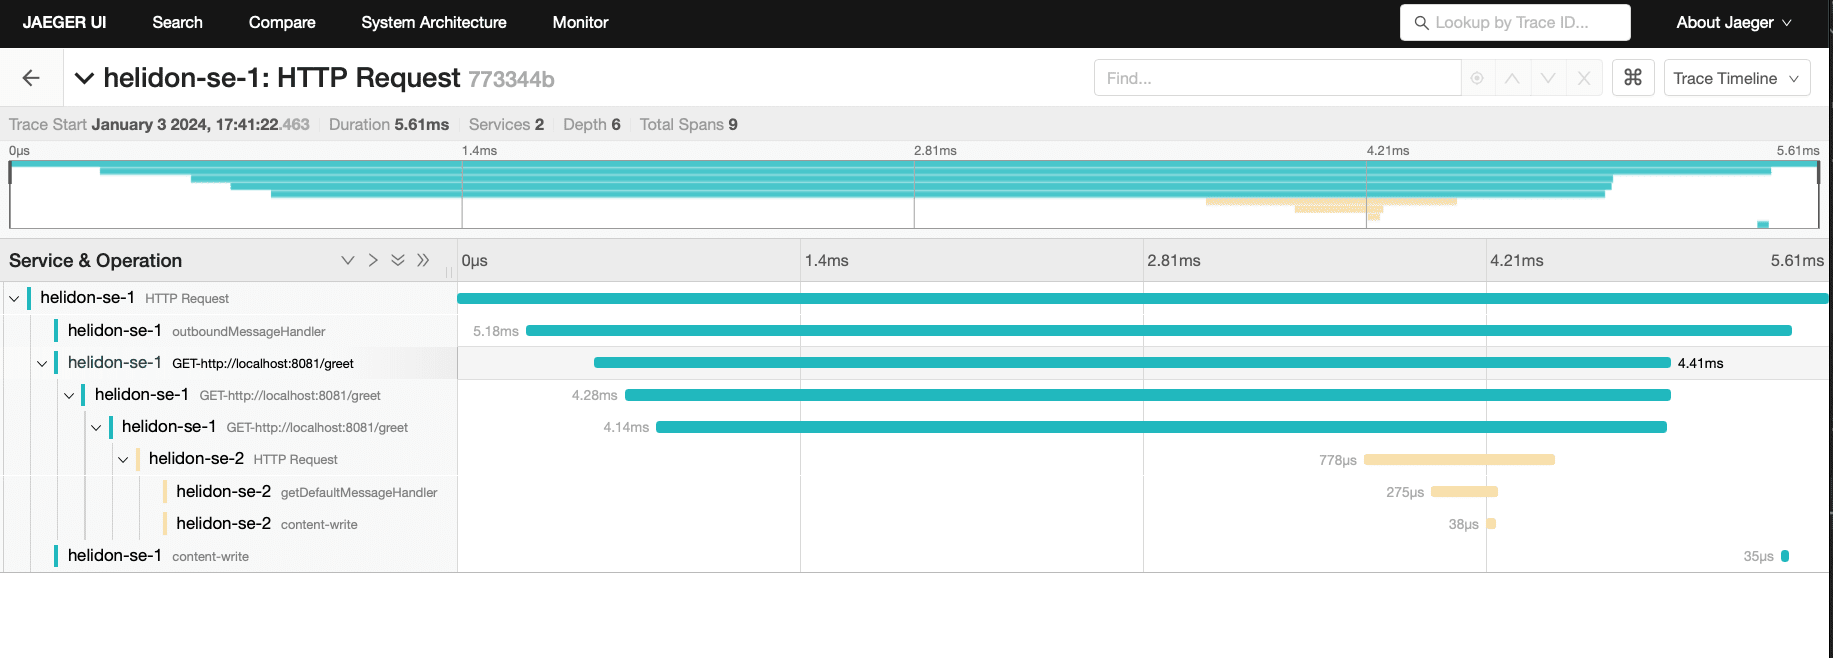
Task: Click the locate/focus search matches icon
Action: click(1477, 78)
